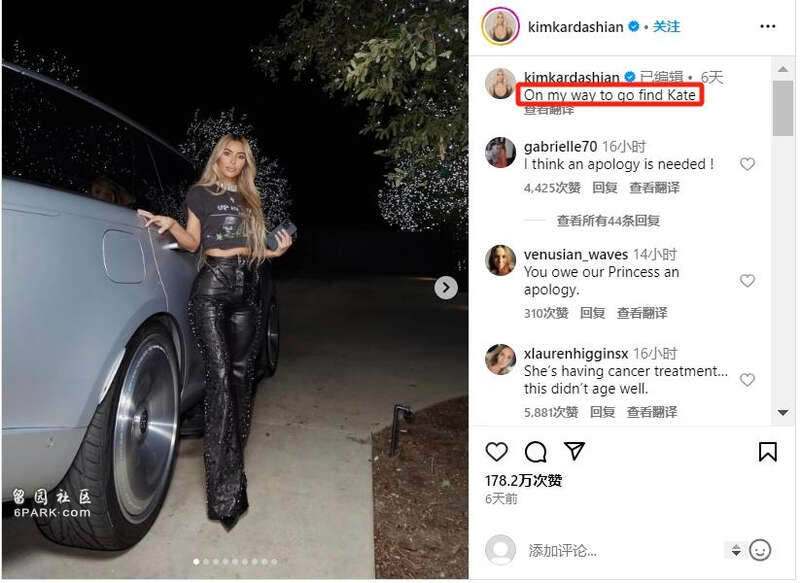800x583 pixels.
Task: View translation of venusian_waves' comment
Action: pos(642,313)
